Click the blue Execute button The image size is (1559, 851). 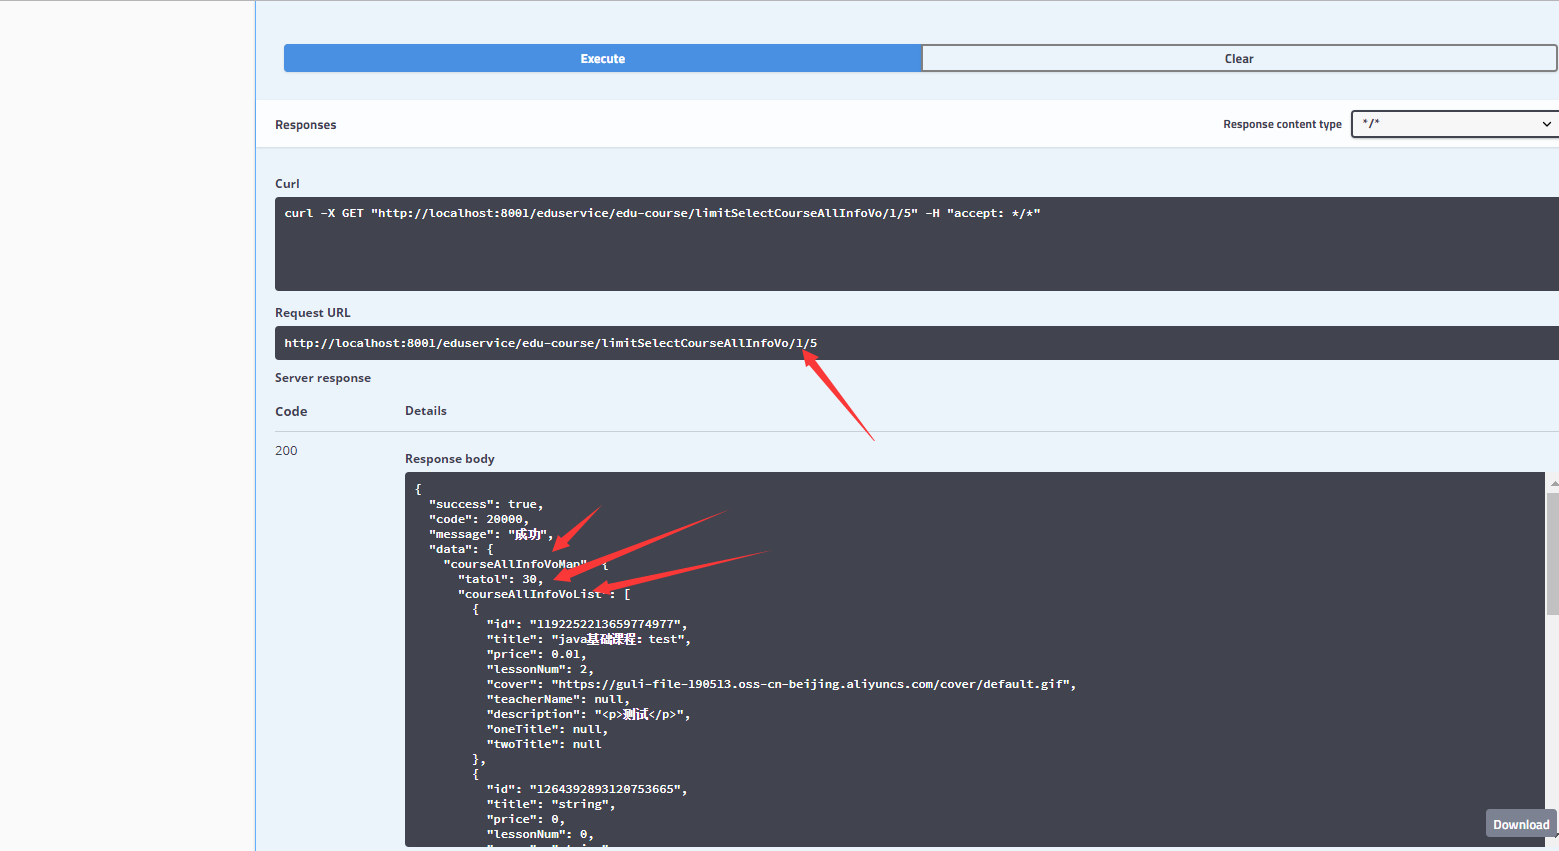(602, 58)
